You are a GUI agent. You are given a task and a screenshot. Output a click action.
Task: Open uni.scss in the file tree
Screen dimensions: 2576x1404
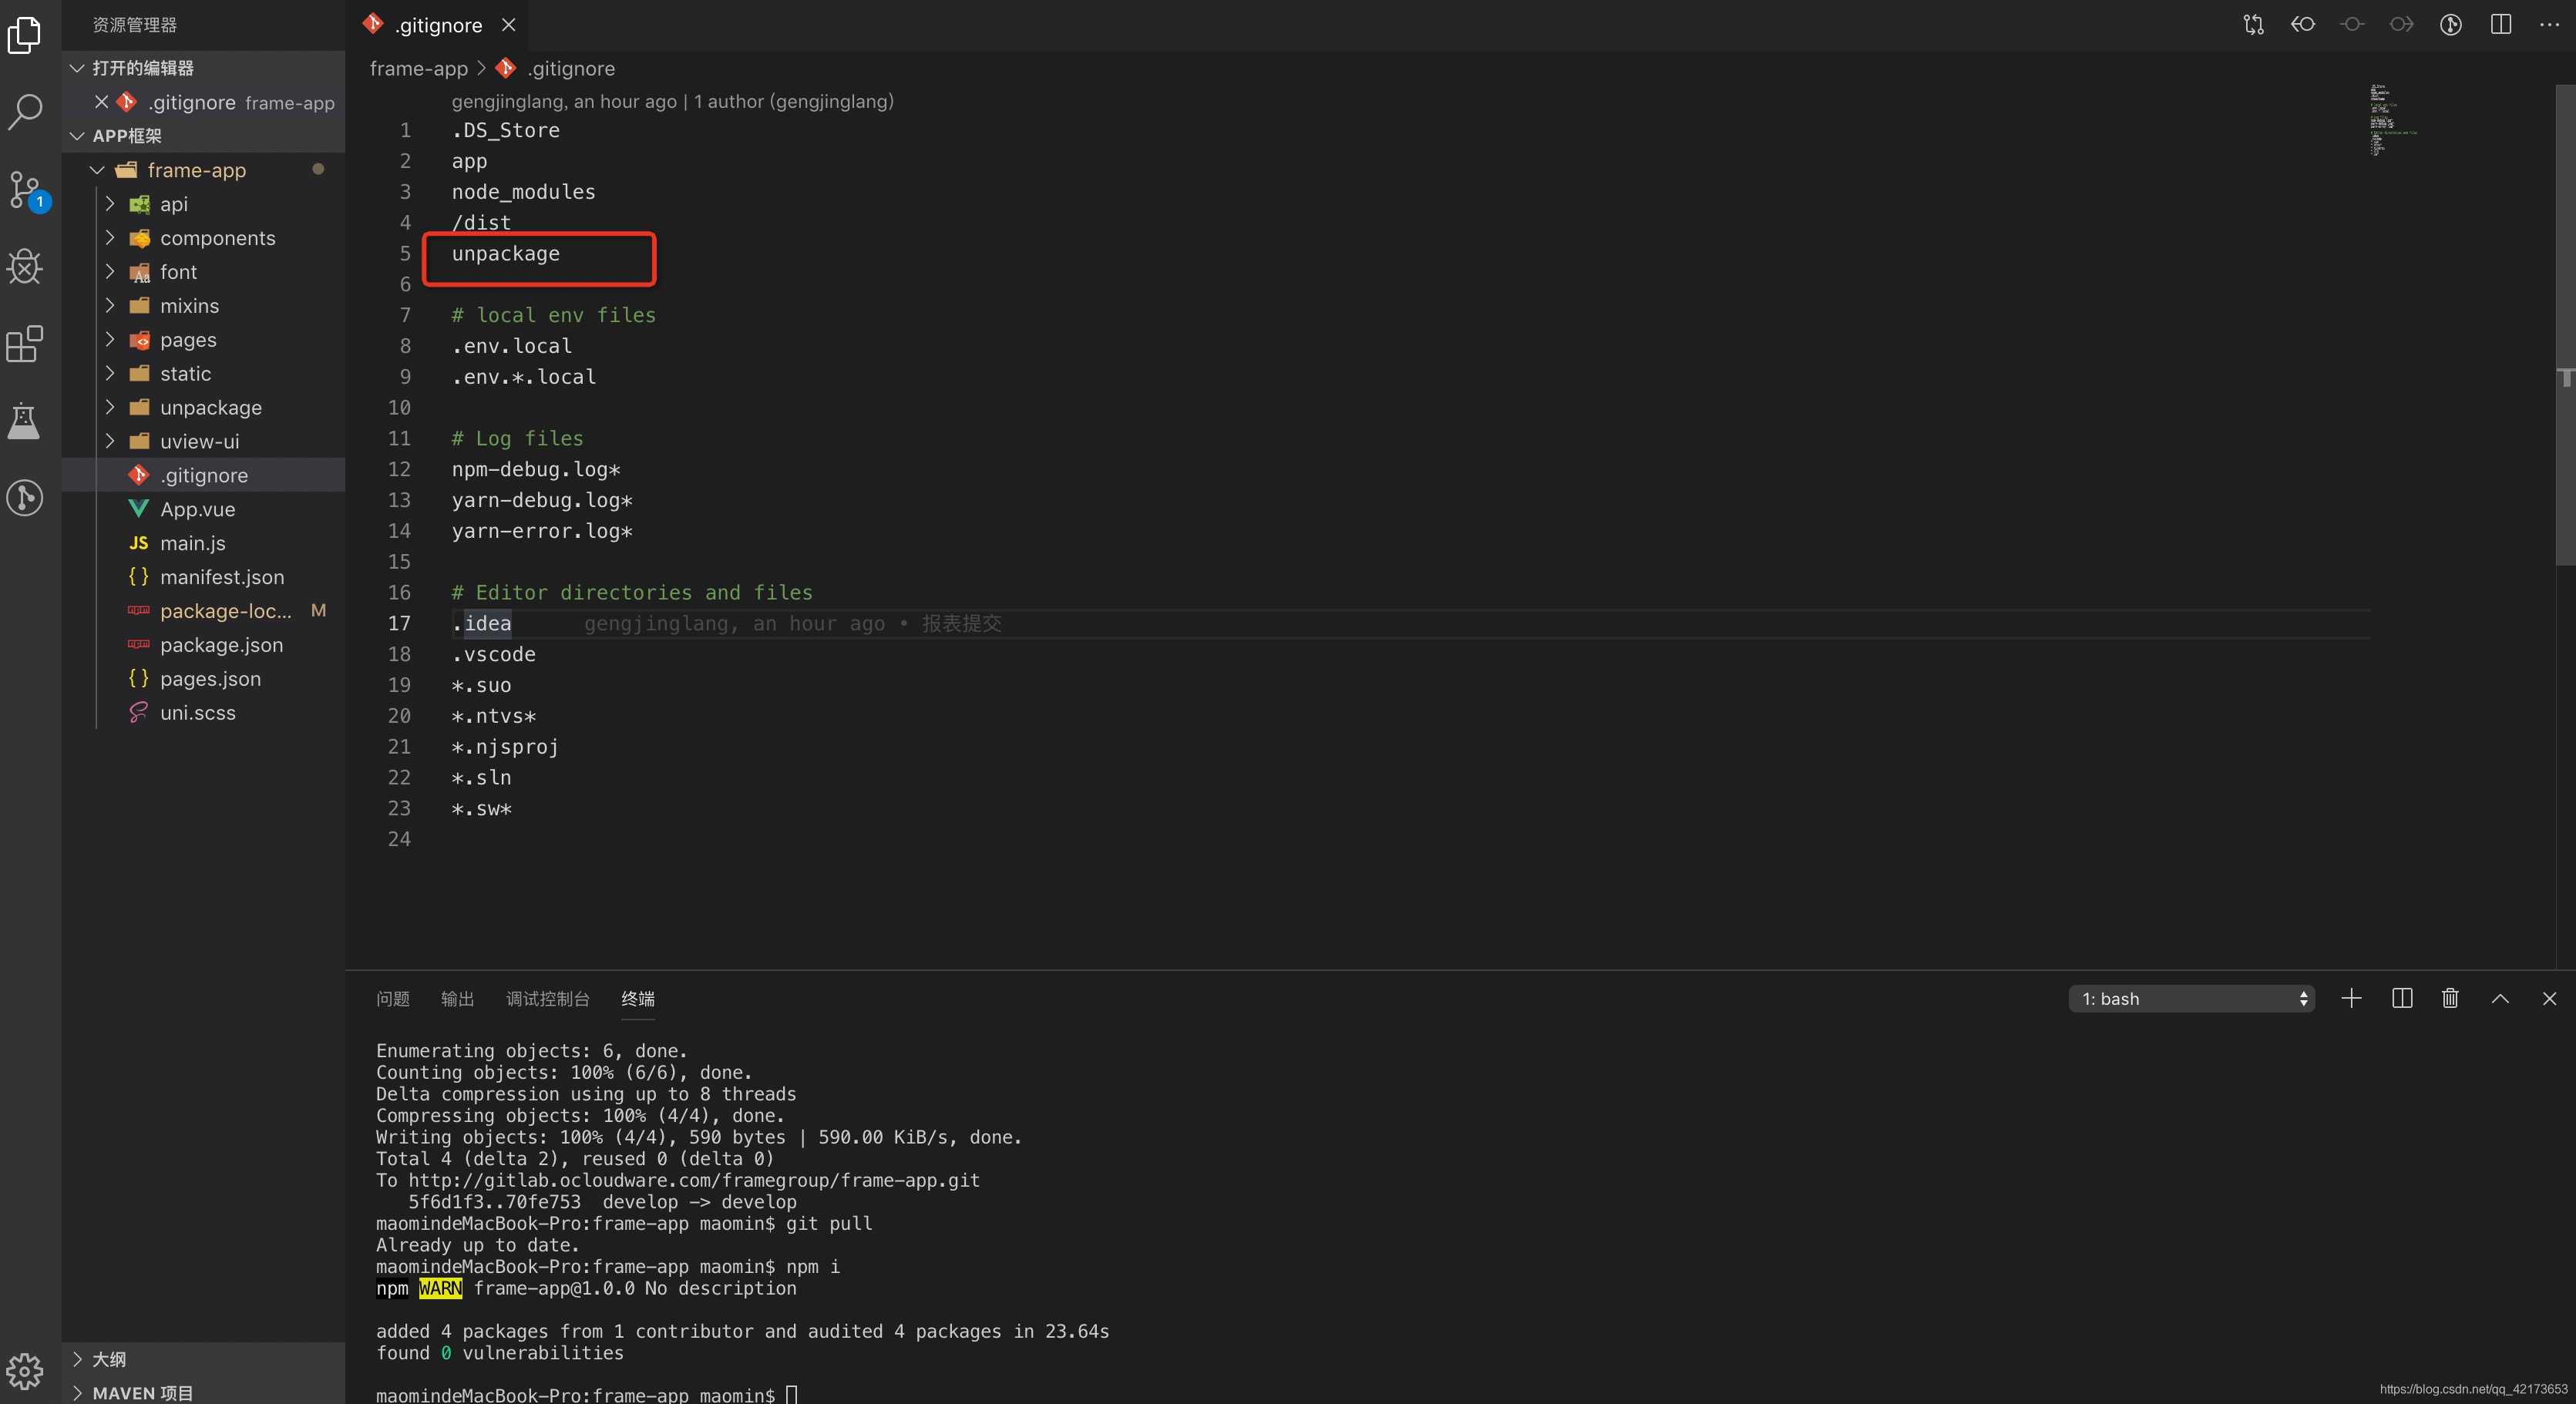(x=204, y=713)
